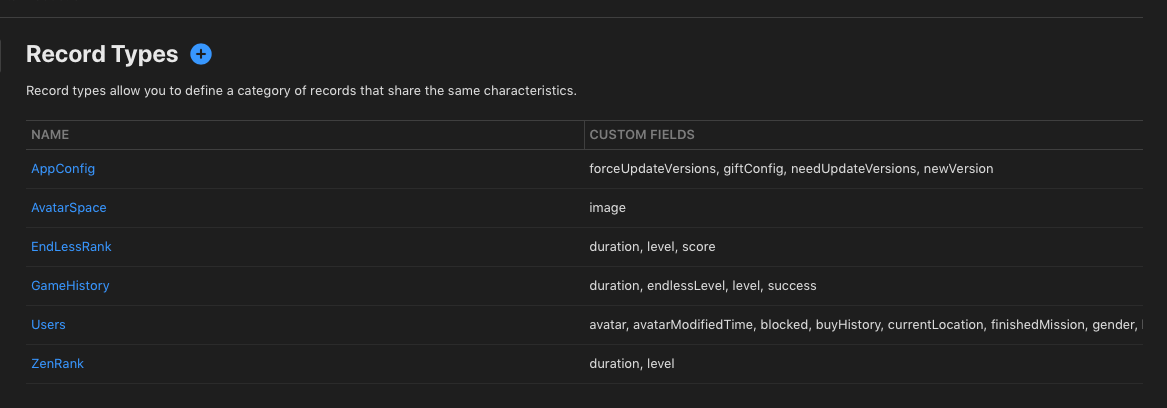Click the forceUpdateVersions text in AppConfig row
The width and height of the screenshot is (1167, 408).
(652, 169)
